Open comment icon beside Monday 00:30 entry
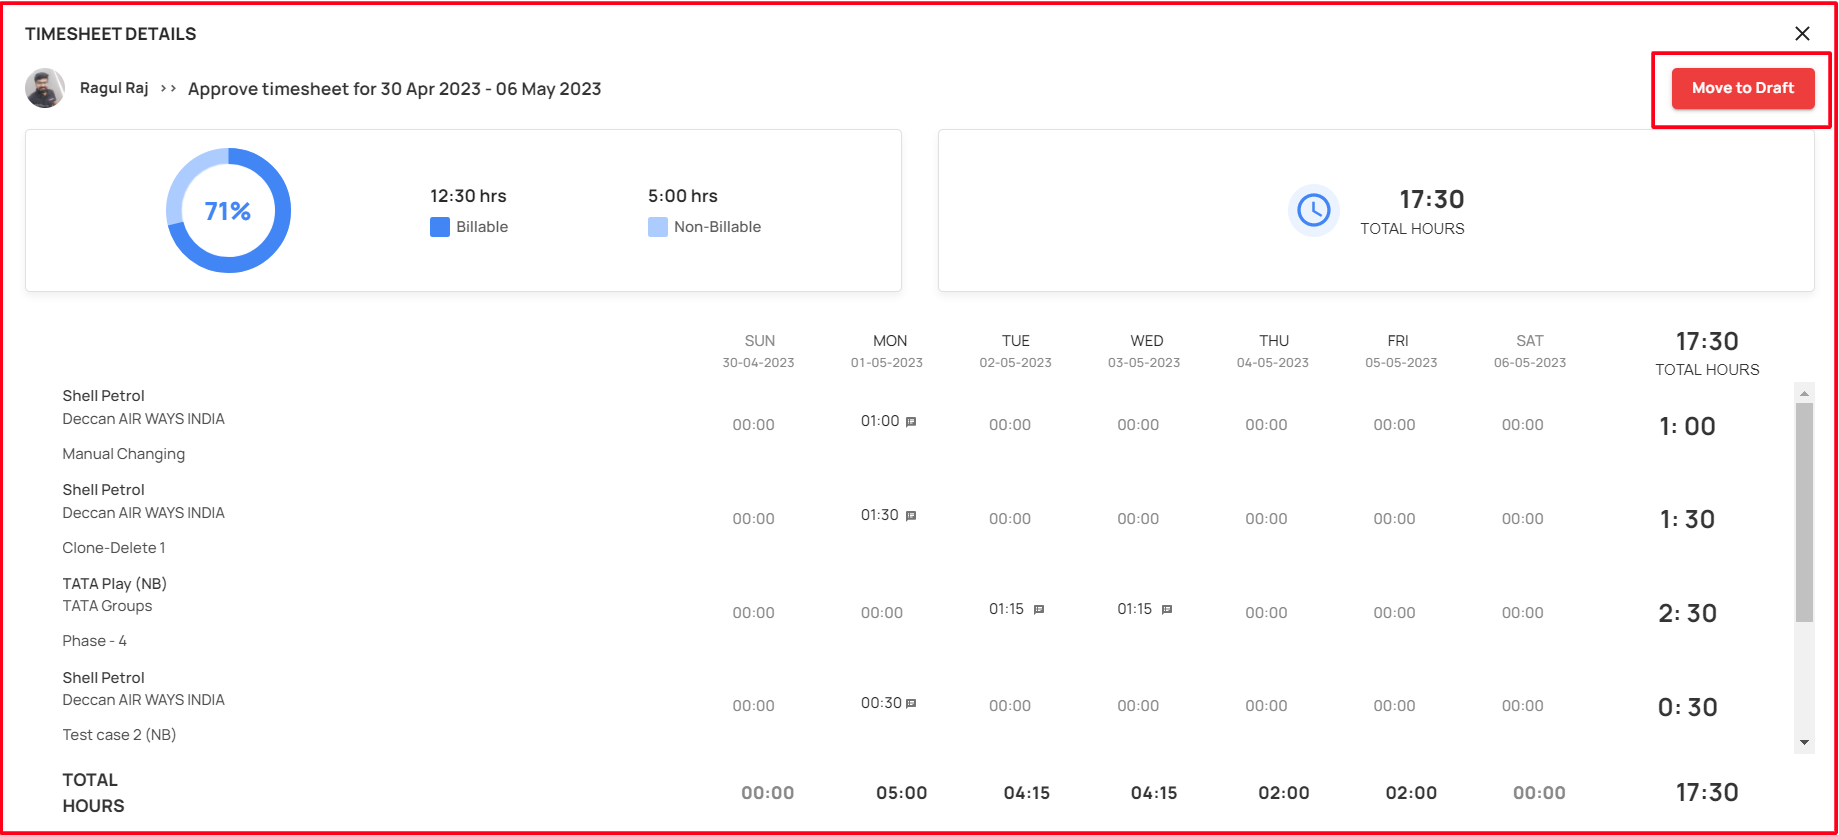This screenshot has width=1839, height=835. pyautogui.click(x=911, y=703)
